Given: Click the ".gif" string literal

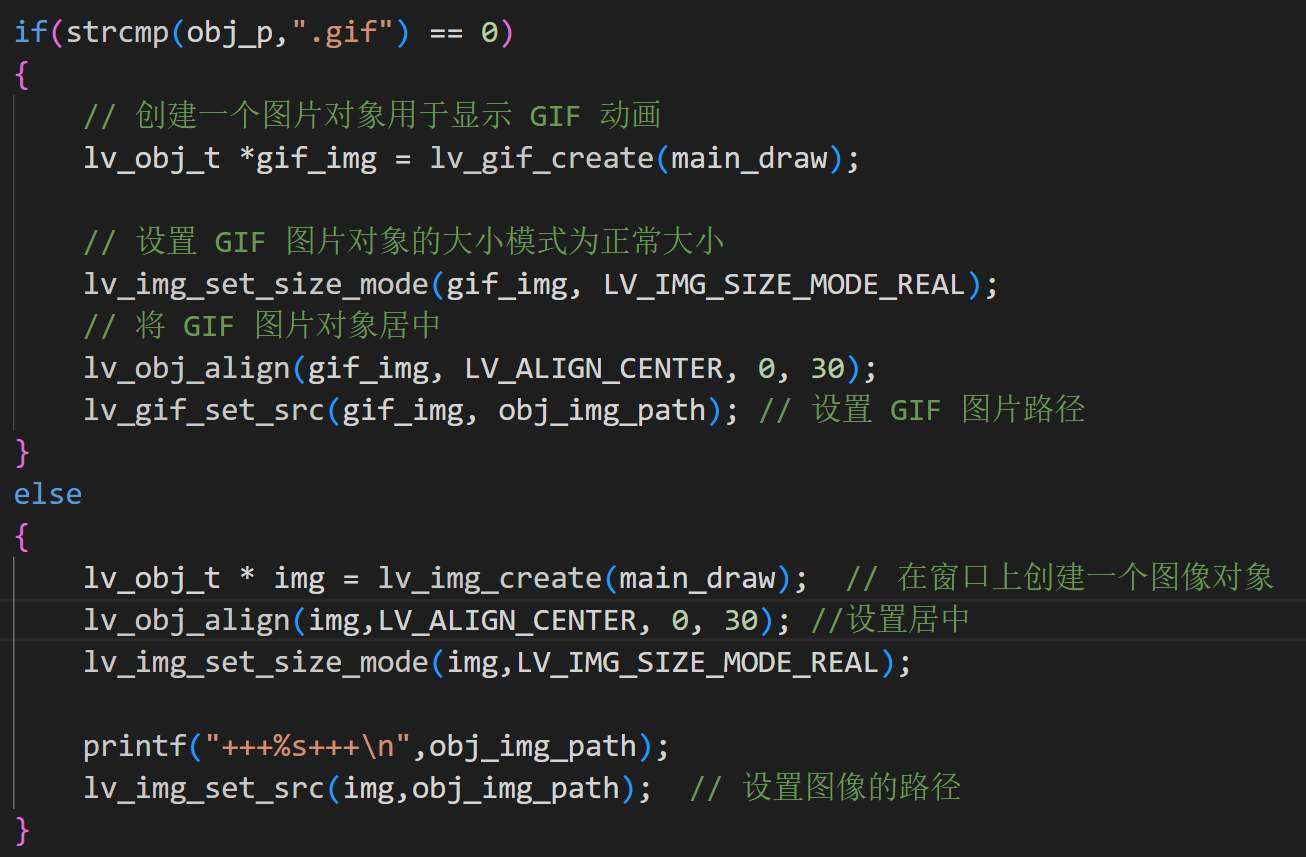Looking at the screenshot, I should point(345,31).
